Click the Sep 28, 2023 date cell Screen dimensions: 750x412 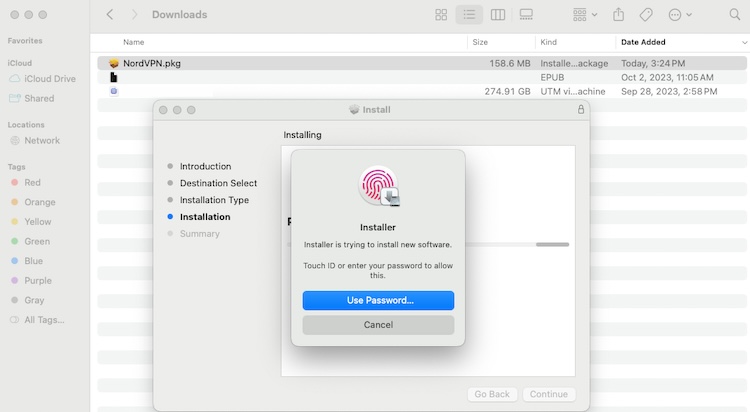pyautogui.click(x=669, y=91)
